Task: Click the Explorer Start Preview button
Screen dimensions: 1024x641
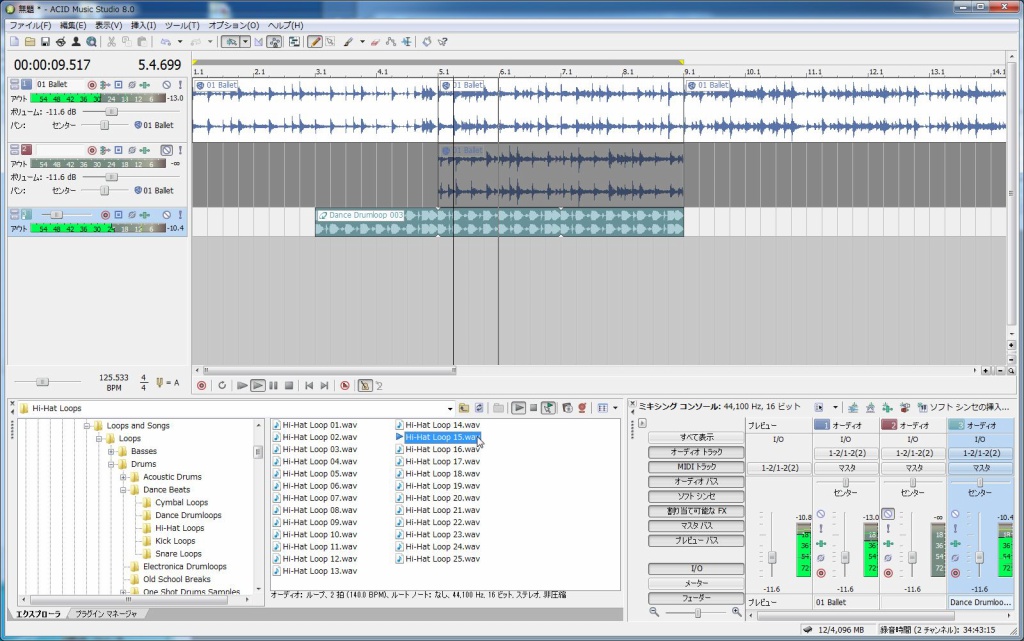Action: click(519, 408)
